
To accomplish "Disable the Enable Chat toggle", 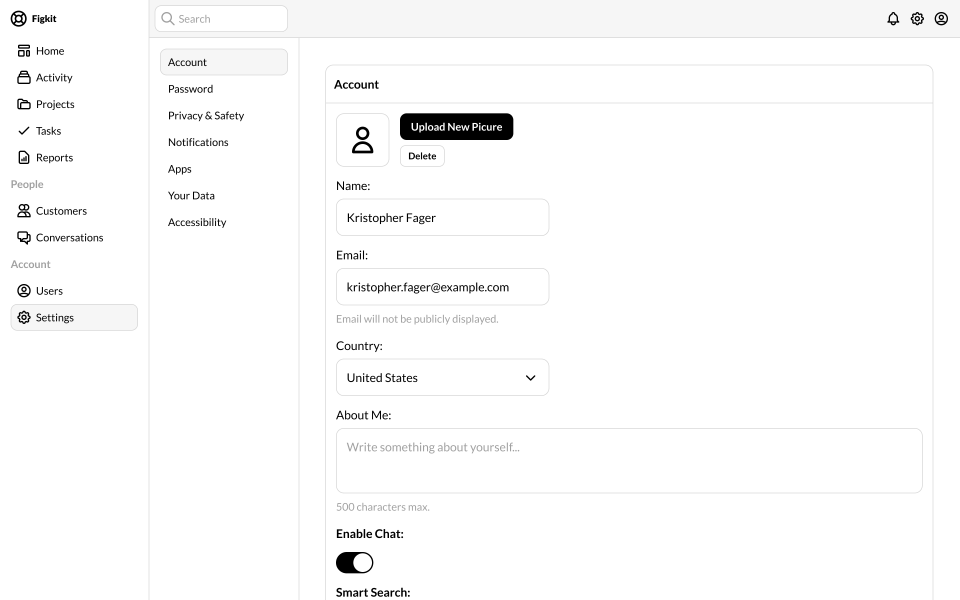I will [x=354, y=563].
